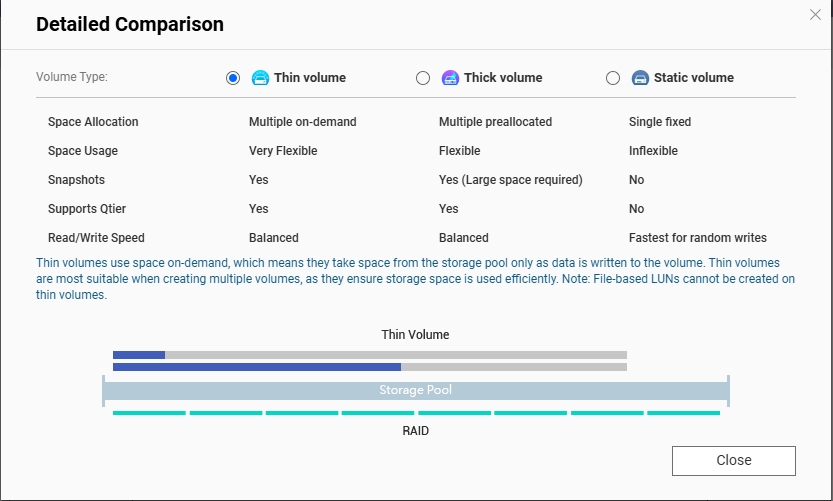Screen dimensions: 833x501
Task: Click 'Multiple on-demand' value
Action: coord(303,122)
